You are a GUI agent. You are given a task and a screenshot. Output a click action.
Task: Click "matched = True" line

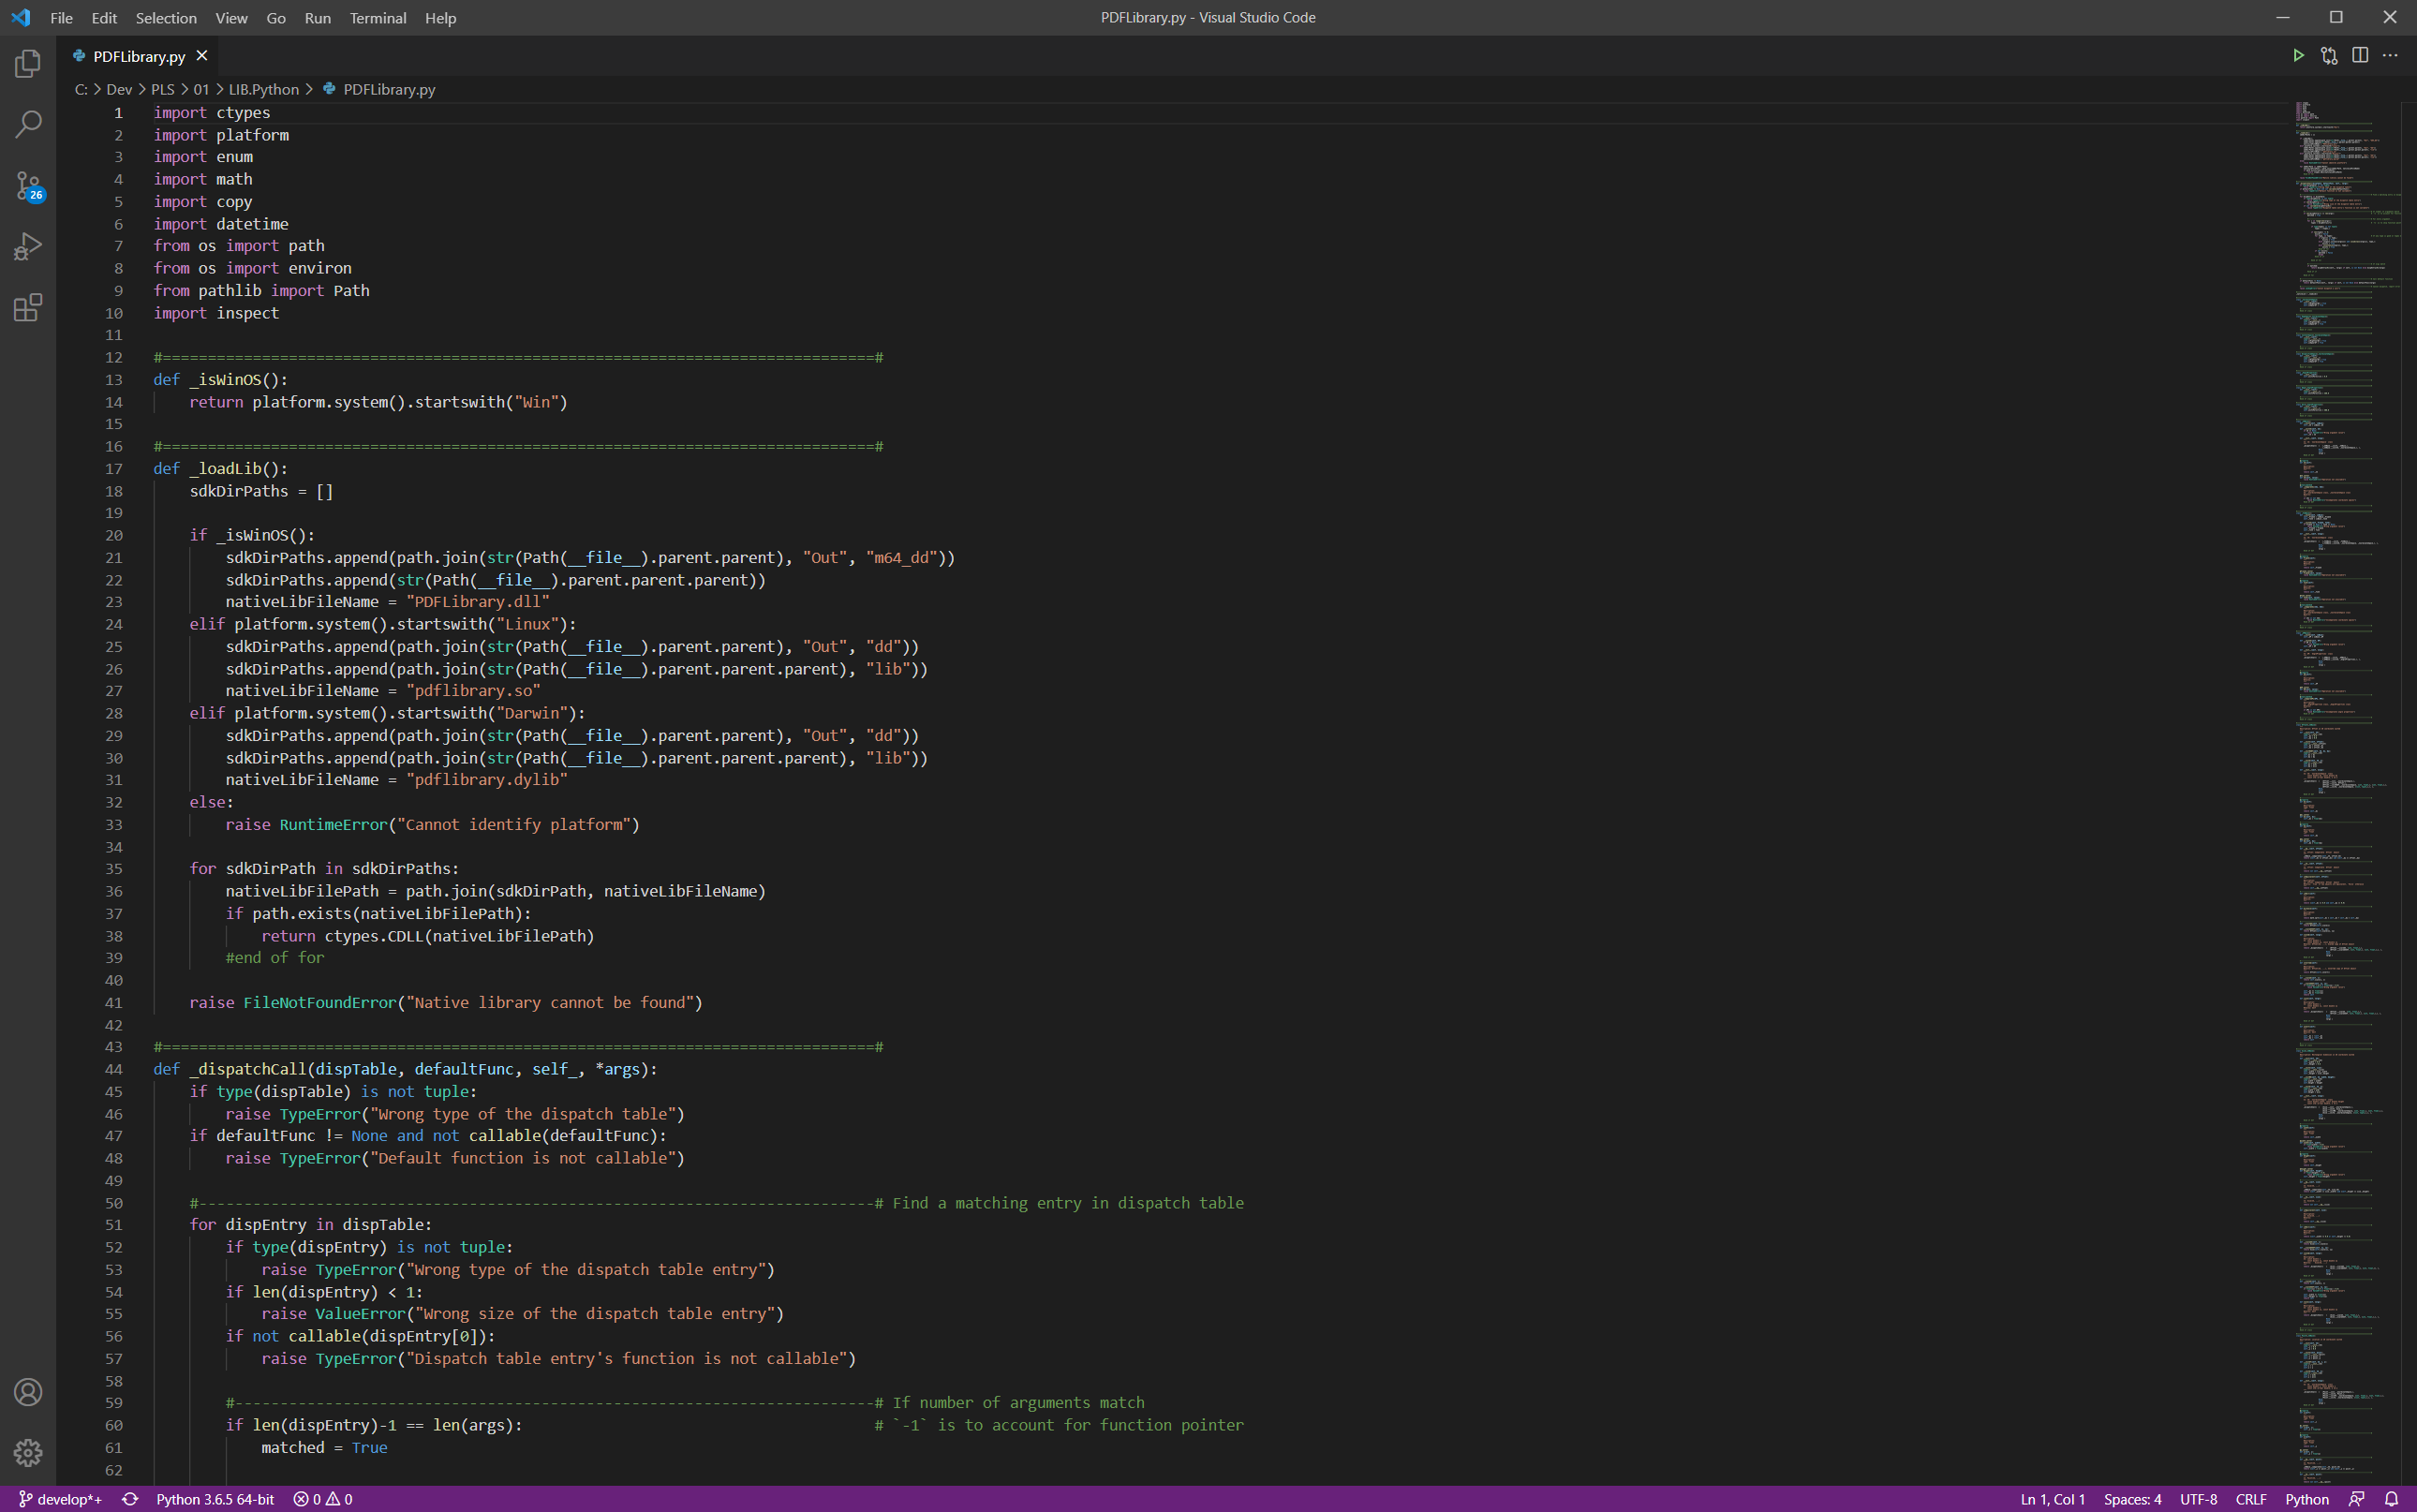(x=324, y=1448)
